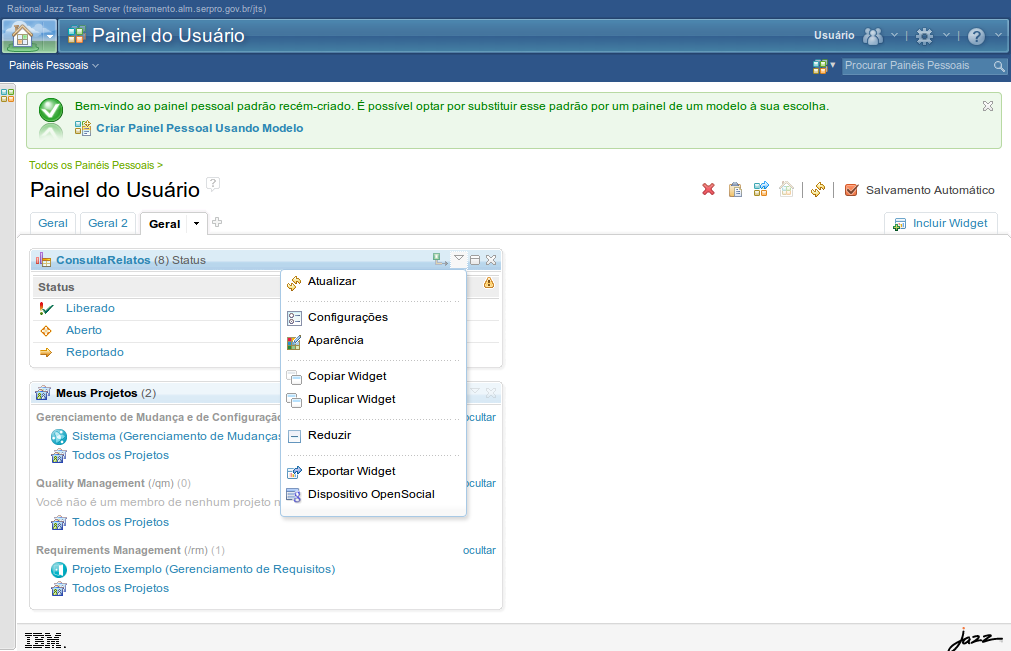This screenshot has height=651, width=1011.
Task: Minimize the ConsultaRelatos widget
Action: 475,260
